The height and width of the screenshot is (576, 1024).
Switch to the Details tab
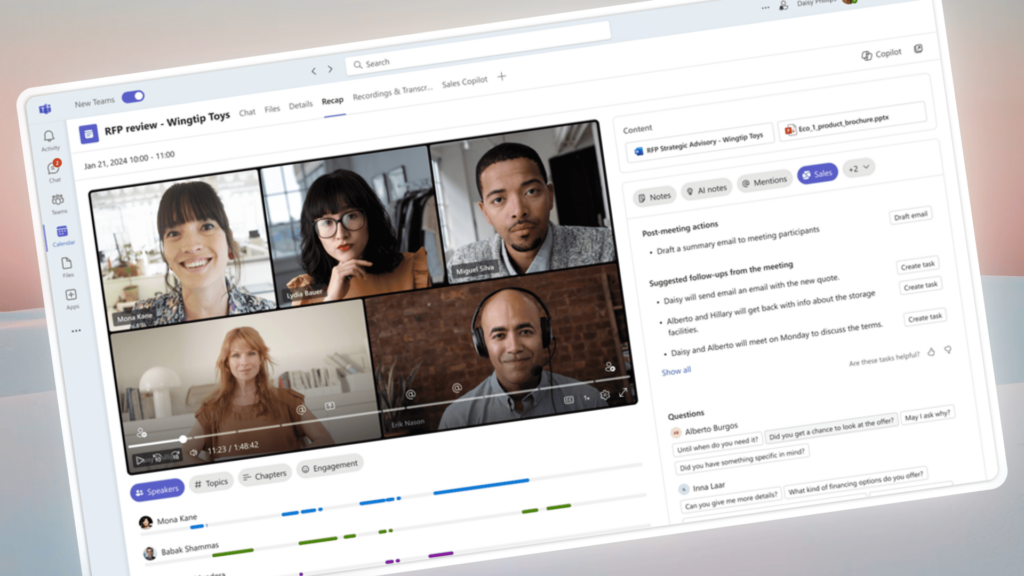(x=300, y=105)
